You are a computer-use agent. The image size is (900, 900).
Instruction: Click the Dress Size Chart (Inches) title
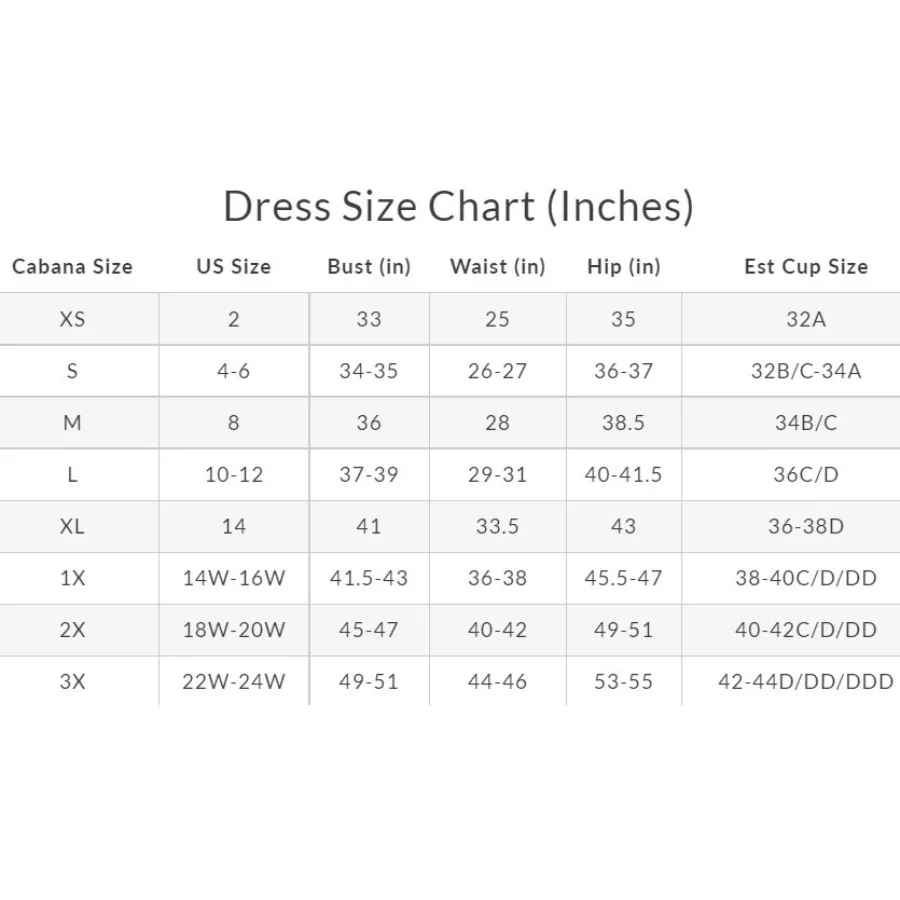click(x=458, y=206)
